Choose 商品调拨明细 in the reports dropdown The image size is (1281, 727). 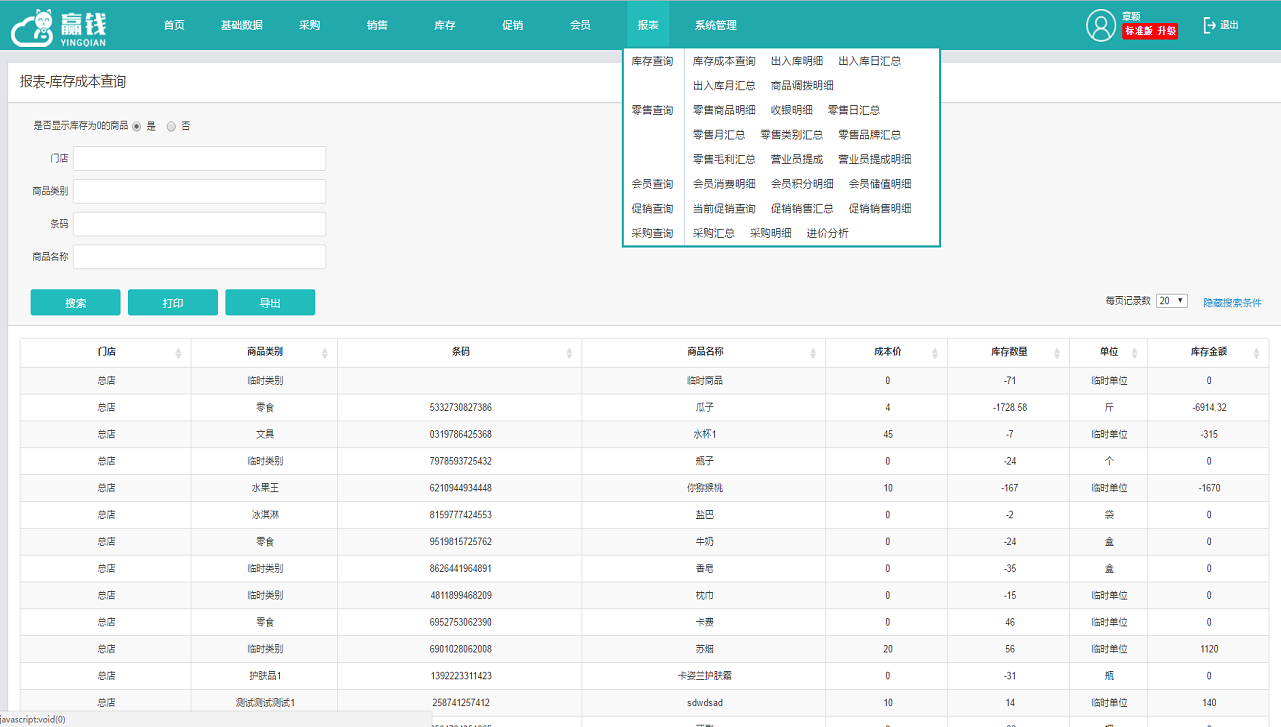[802, 86]
